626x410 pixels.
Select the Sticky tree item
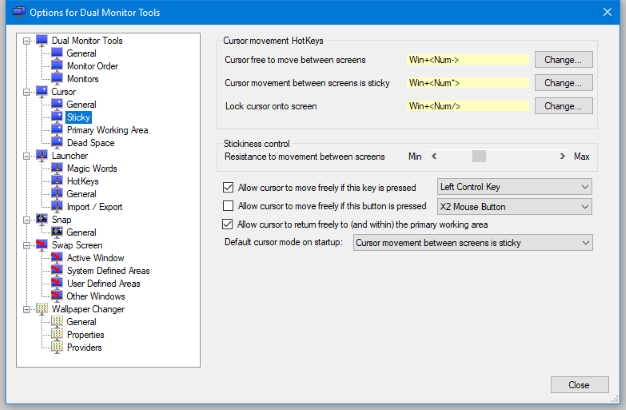79,117
